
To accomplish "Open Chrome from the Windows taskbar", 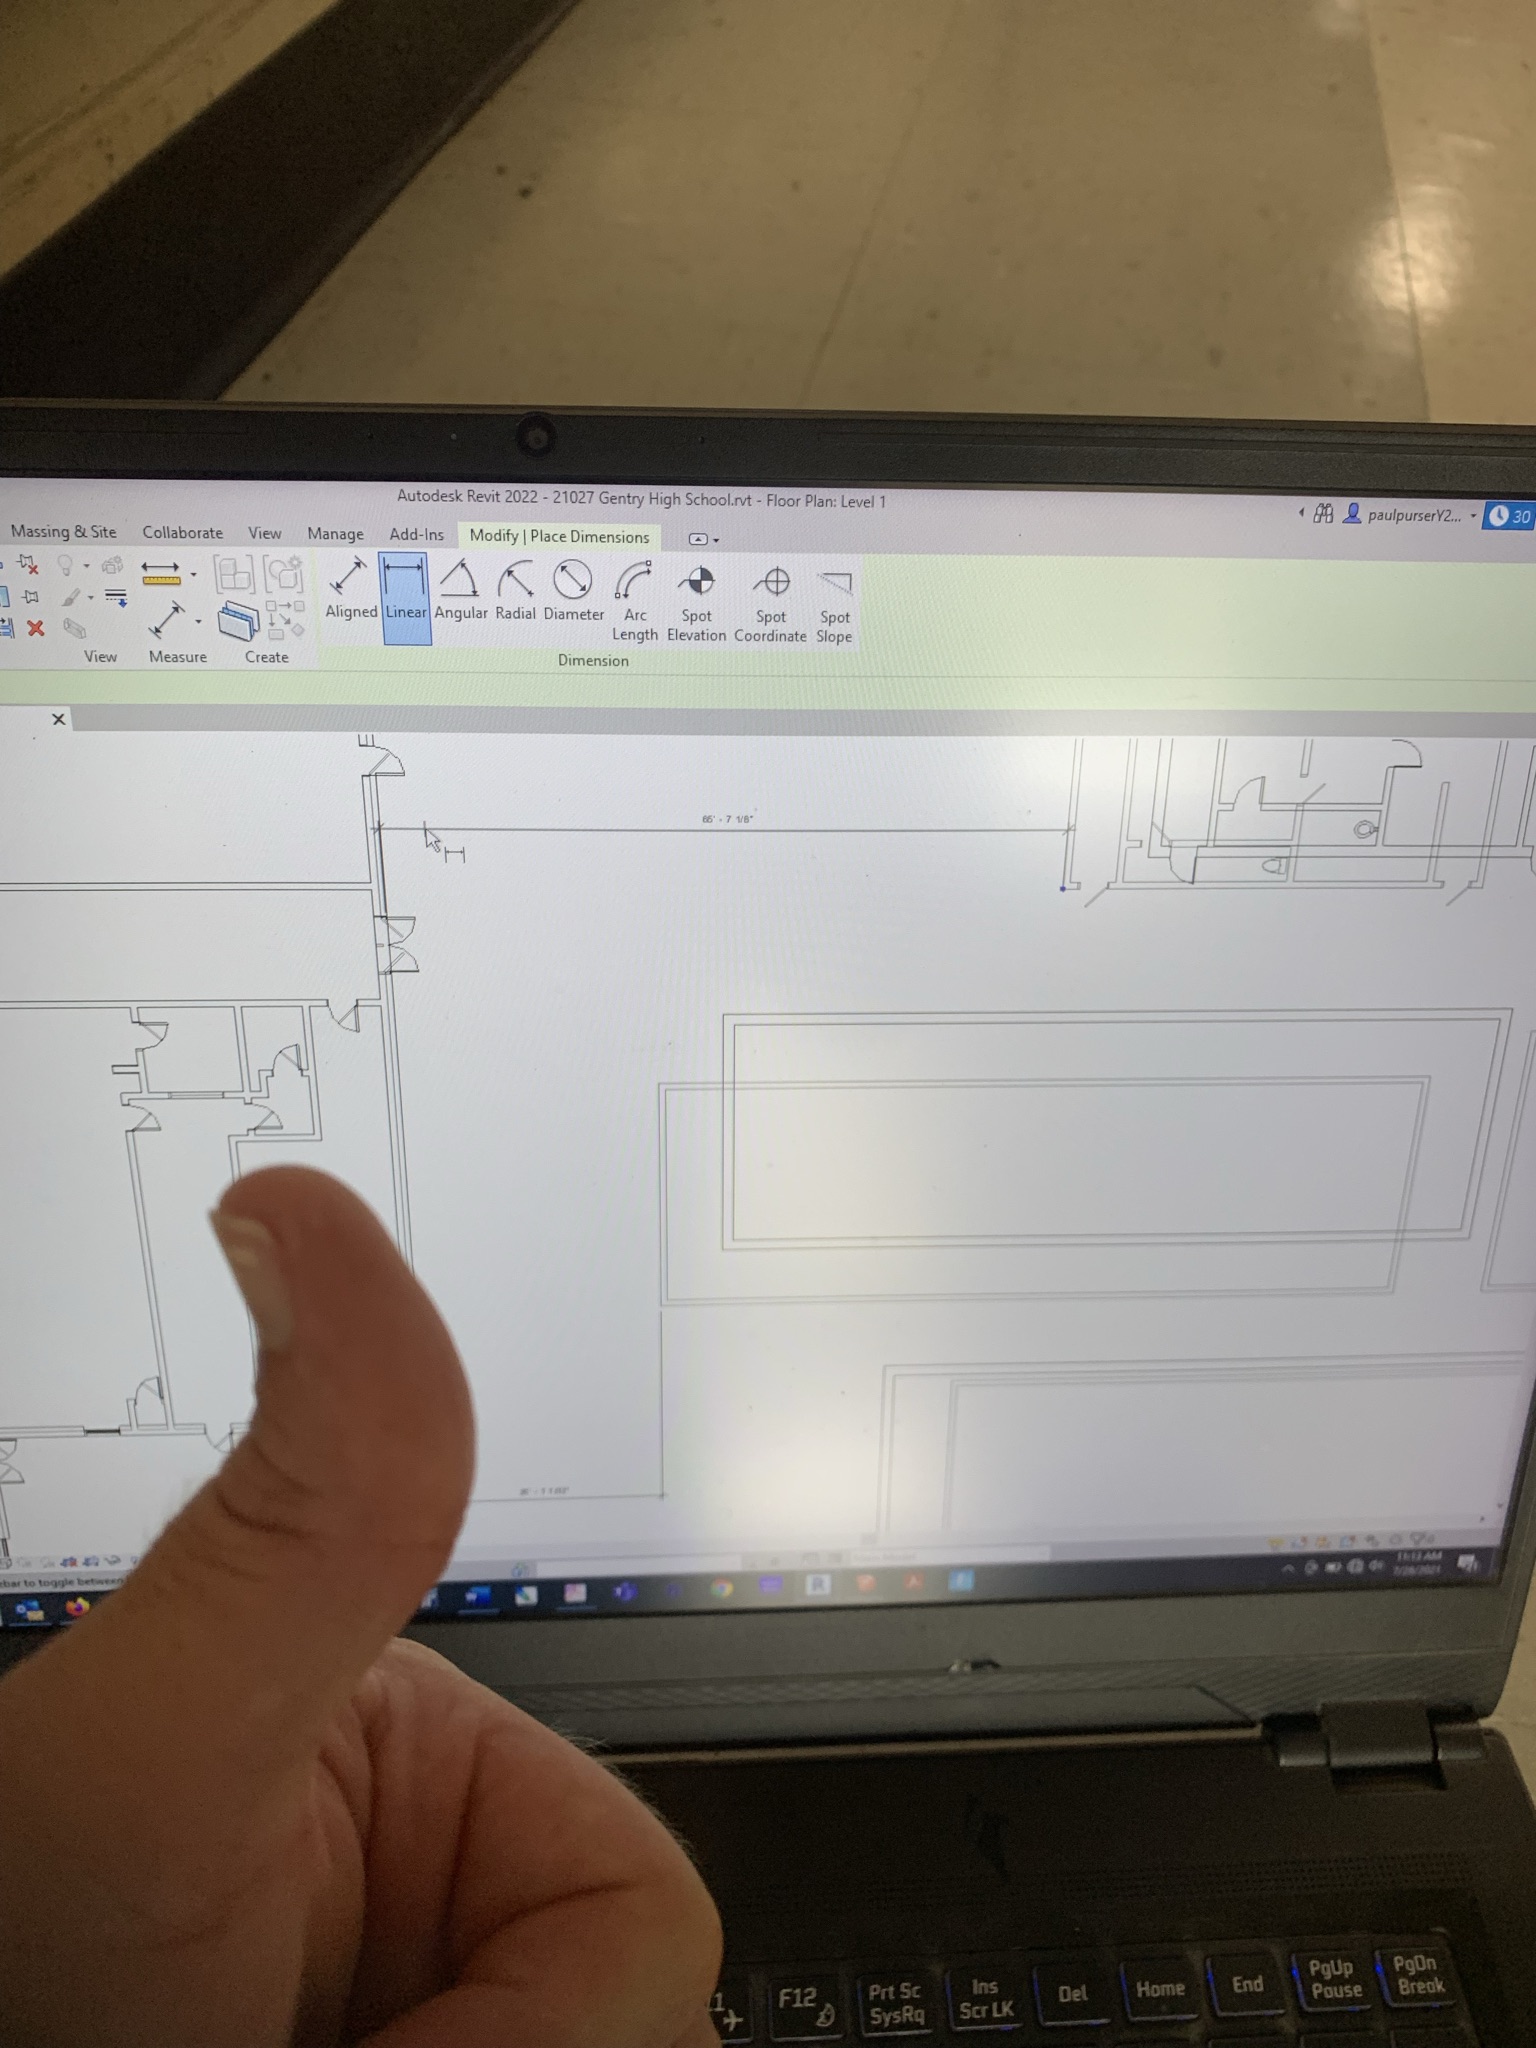I will point(721,1588).
